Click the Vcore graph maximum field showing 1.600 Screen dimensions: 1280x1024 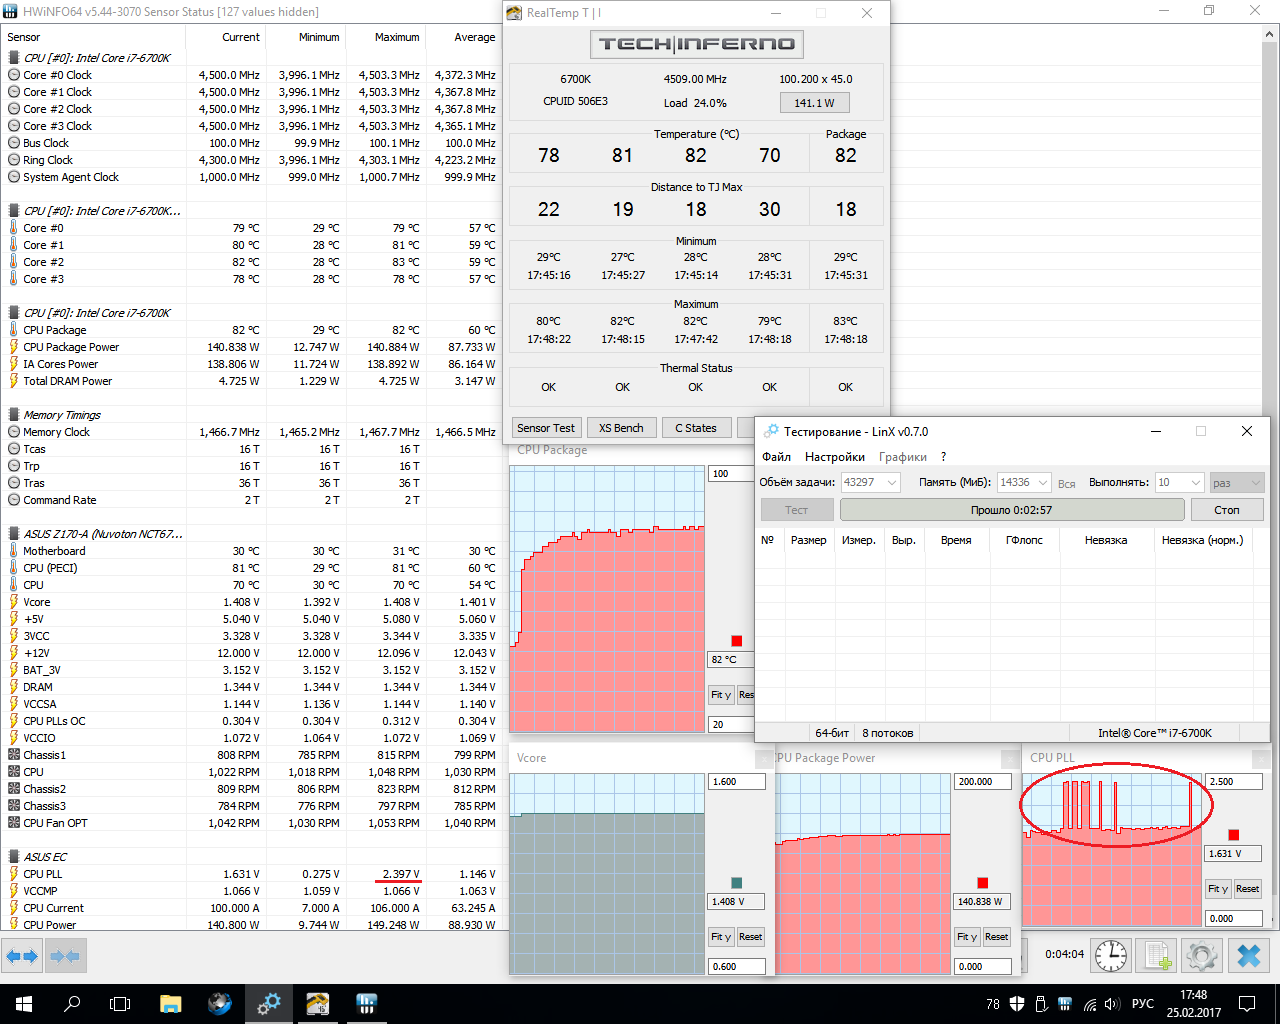pyautogui.click(x=737, y=782)
